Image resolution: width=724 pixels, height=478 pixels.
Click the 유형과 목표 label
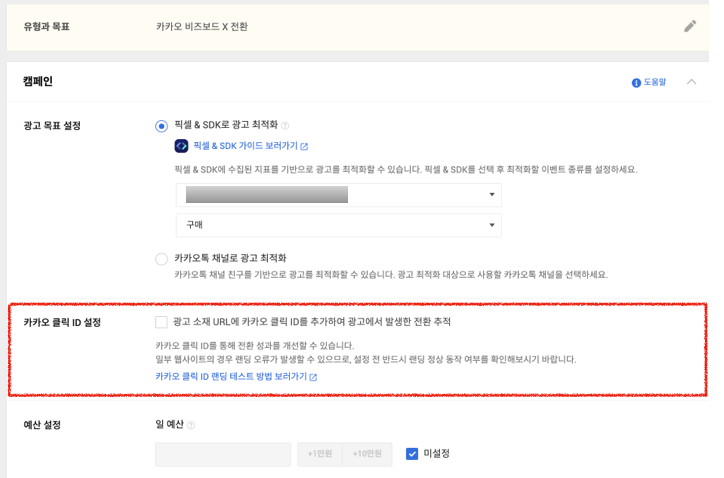pyautogui.click(x=46, y=26)
